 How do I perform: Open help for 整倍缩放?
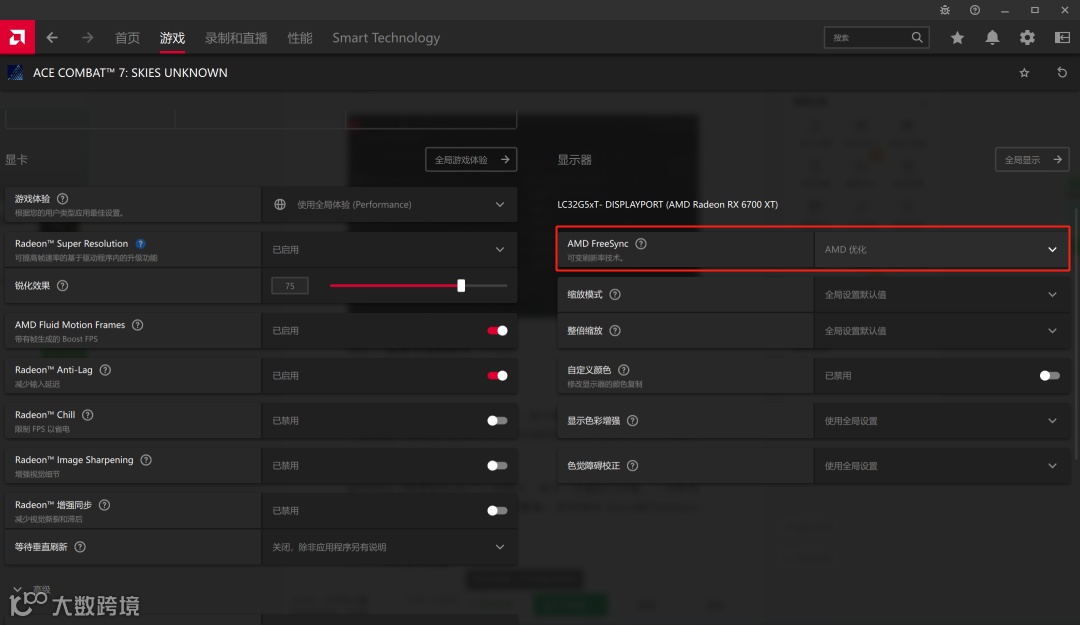coord(615,331)
